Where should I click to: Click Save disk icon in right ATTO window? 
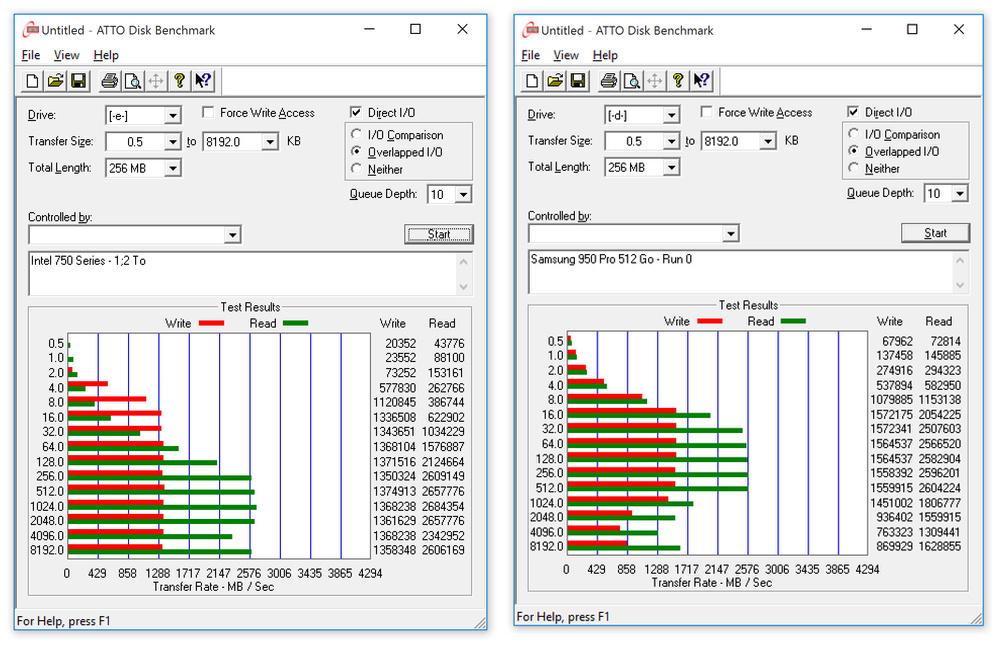tap(578, 80)
